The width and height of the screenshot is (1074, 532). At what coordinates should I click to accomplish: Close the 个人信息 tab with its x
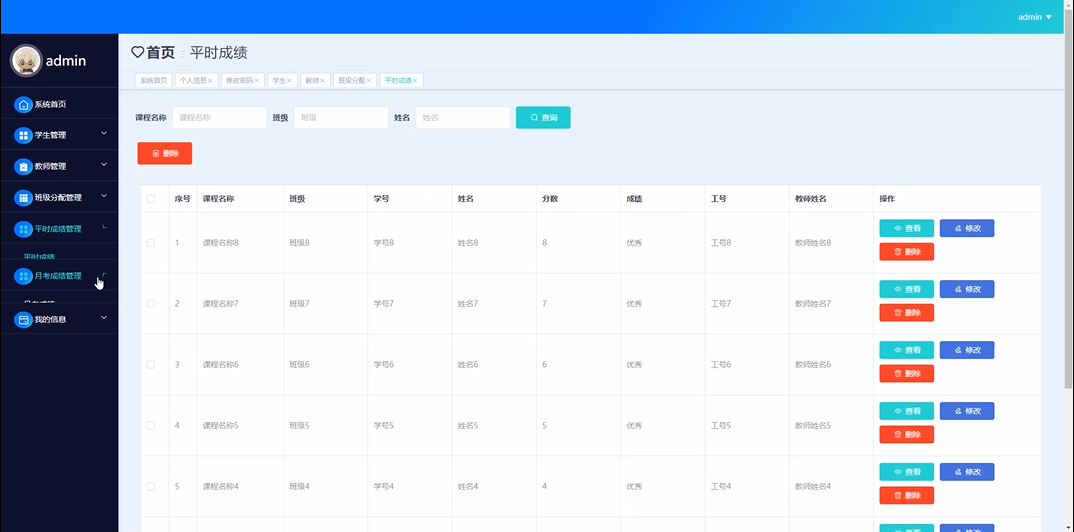[x=210, y=81]
